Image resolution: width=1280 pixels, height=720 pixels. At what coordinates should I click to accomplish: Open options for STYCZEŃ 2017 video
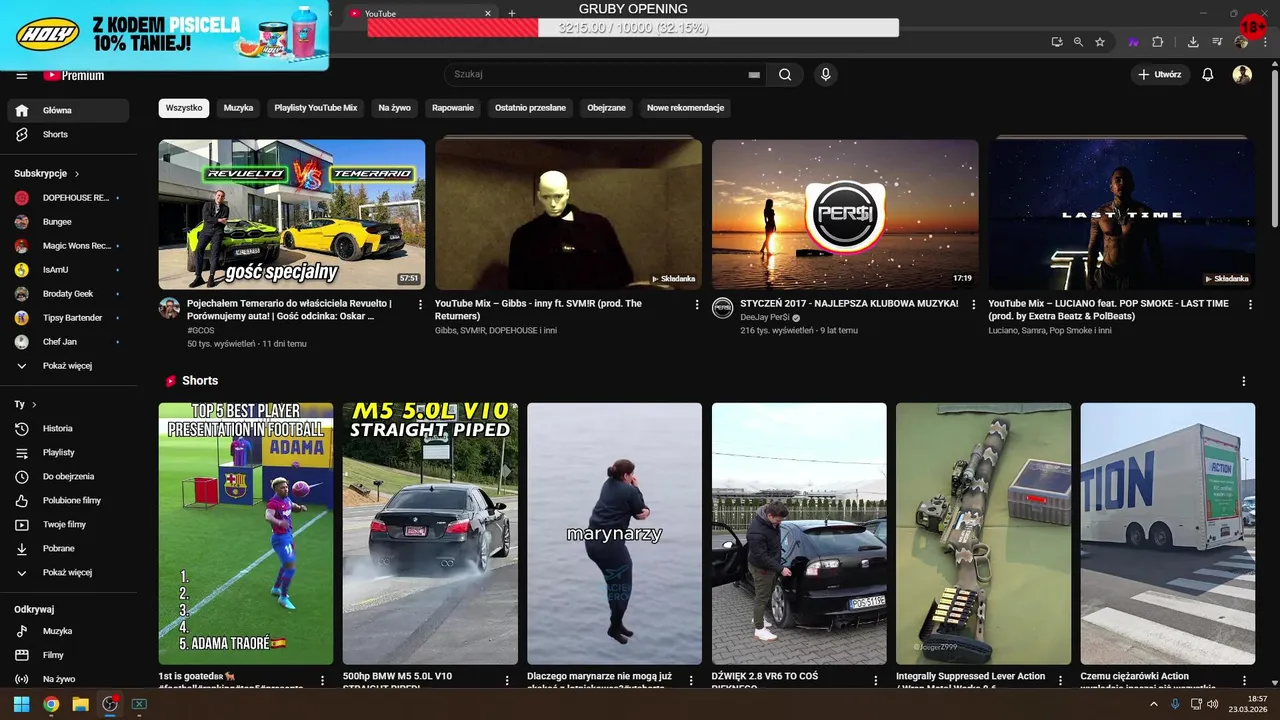(974, 304)
